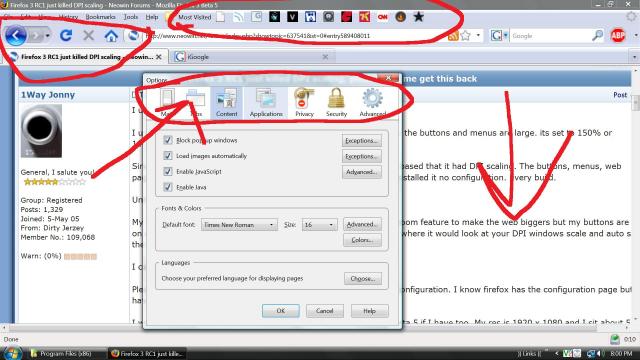Click the Colors button
This screenshot has width=640, height=360.
tap(362, 240)
